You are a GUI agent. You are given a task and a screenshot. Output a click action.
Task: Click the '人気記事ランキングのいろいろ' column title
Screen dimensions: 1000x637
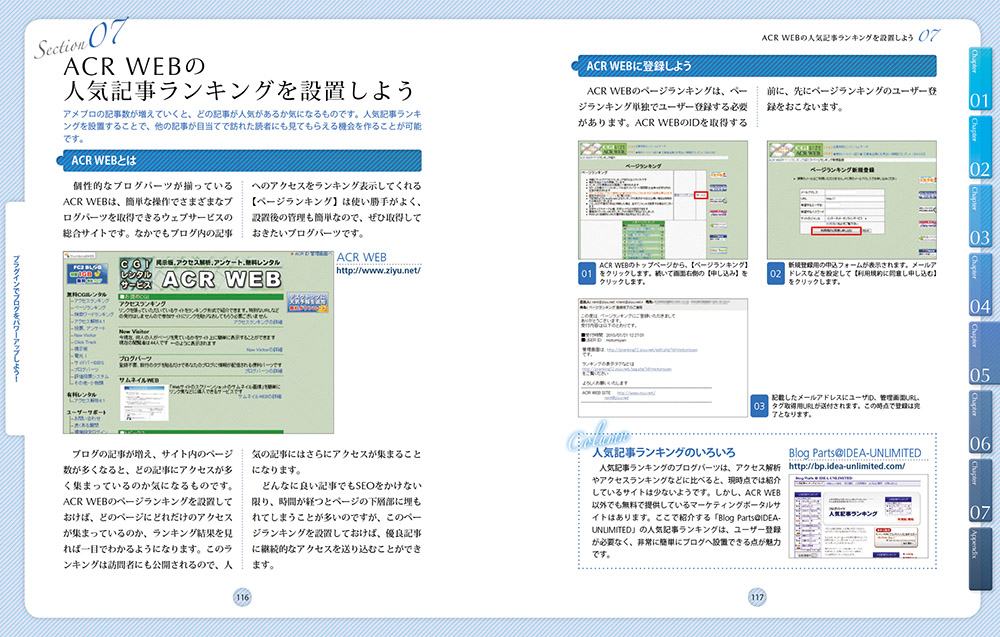coord(663,452)
